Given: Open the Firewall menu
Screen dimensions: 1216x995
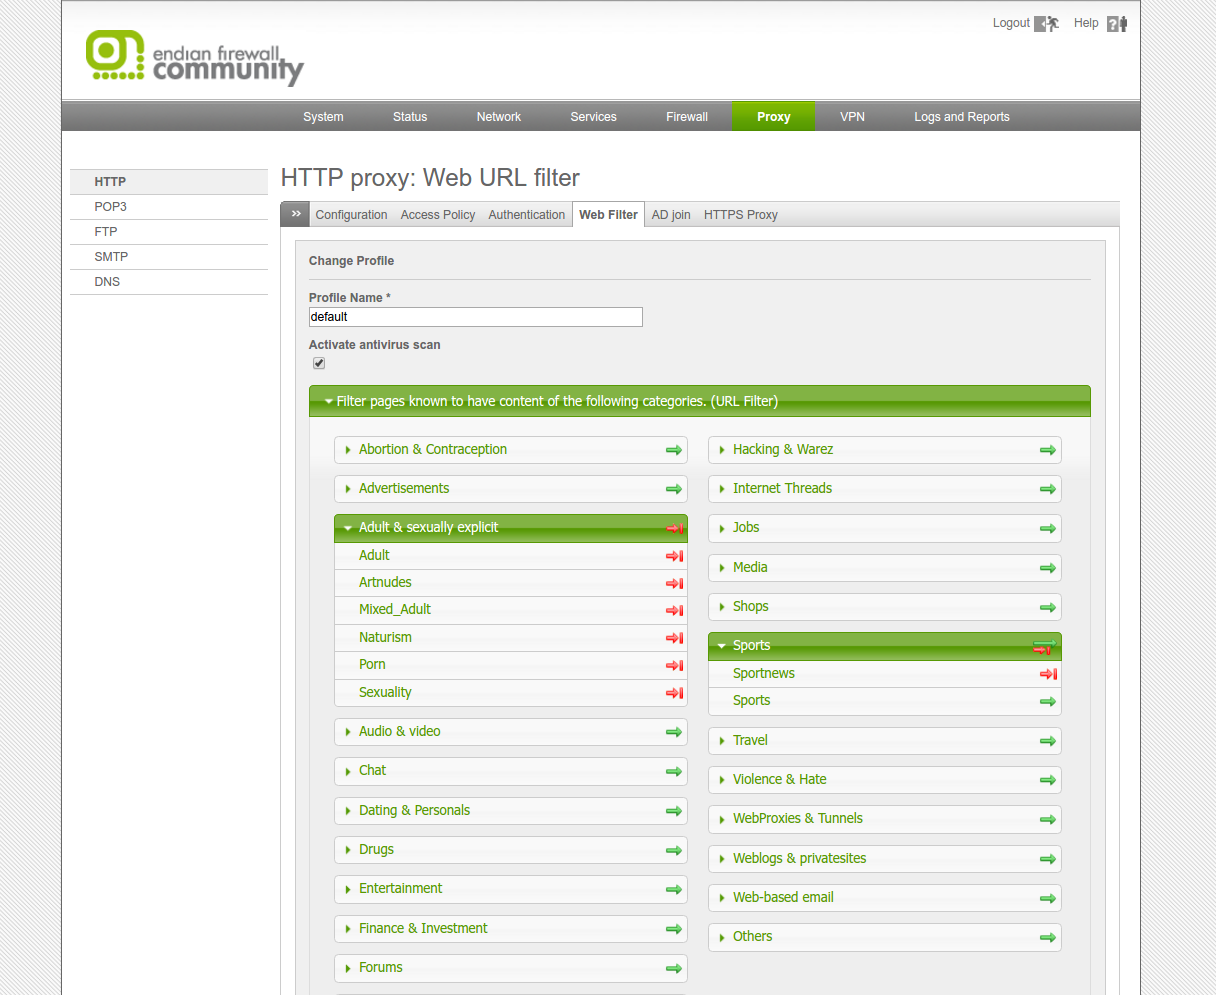Looking at the screenshot, I should click(687, 117).
